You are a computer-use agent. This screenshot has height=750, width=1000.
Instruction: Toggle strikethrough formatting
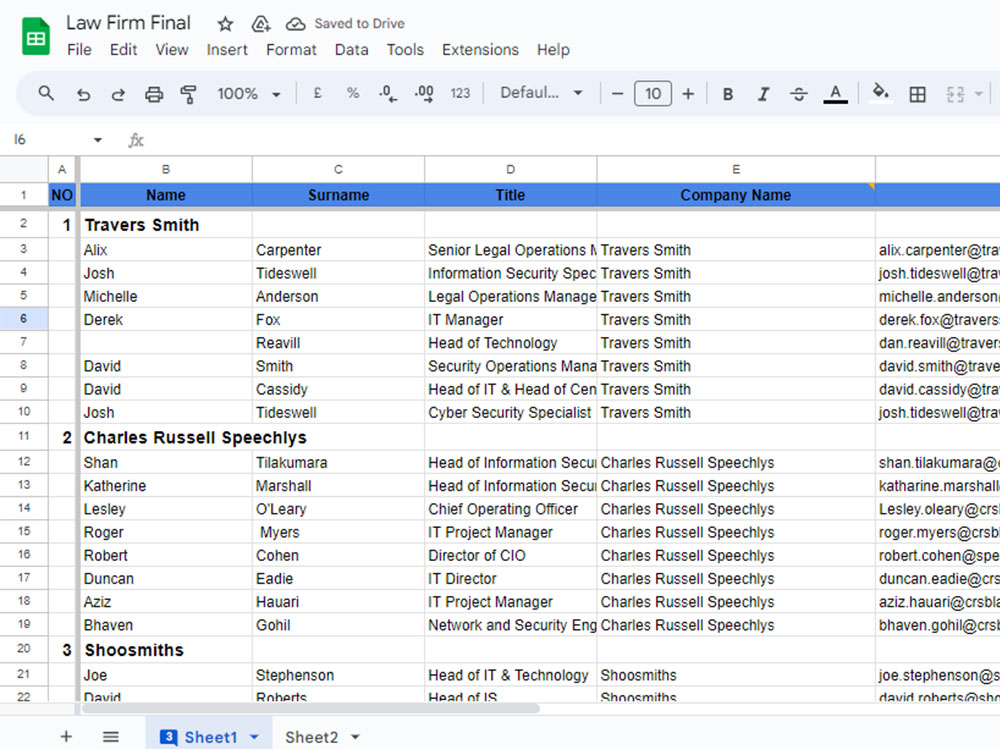tap(798, 94)
